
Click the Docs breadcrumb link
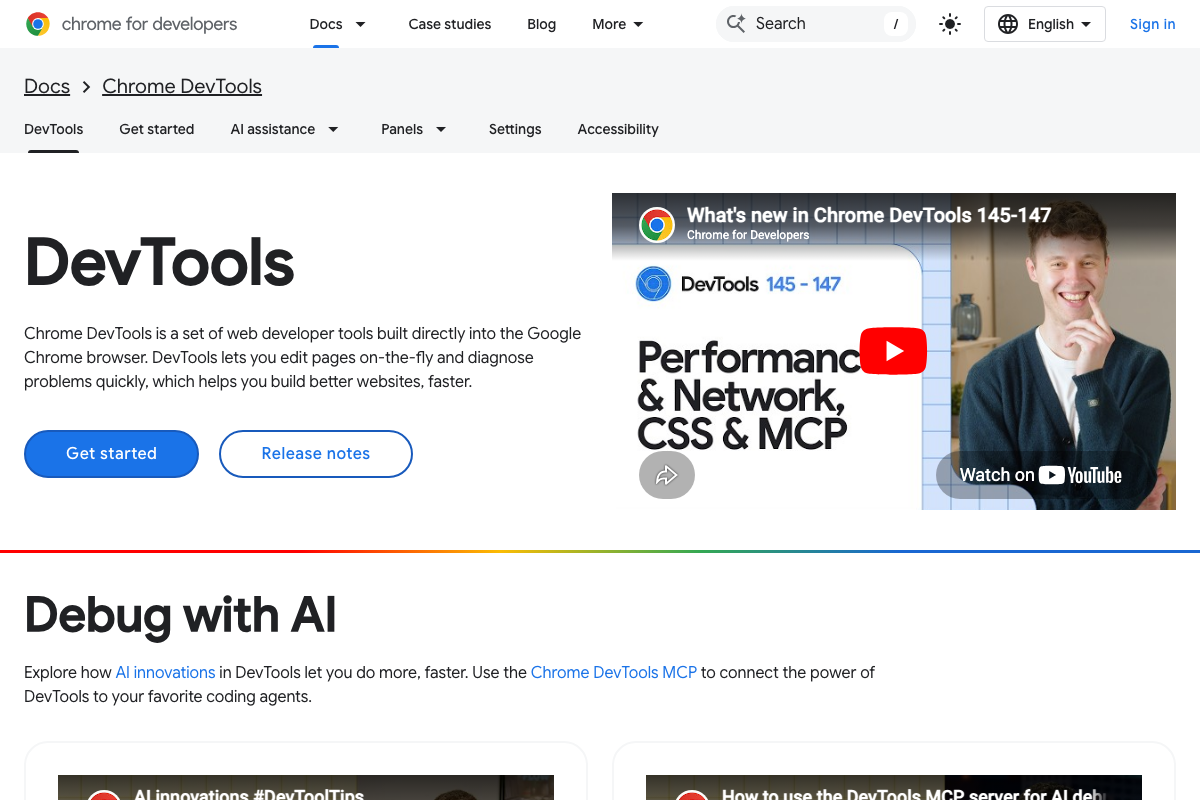coord(47,86)
